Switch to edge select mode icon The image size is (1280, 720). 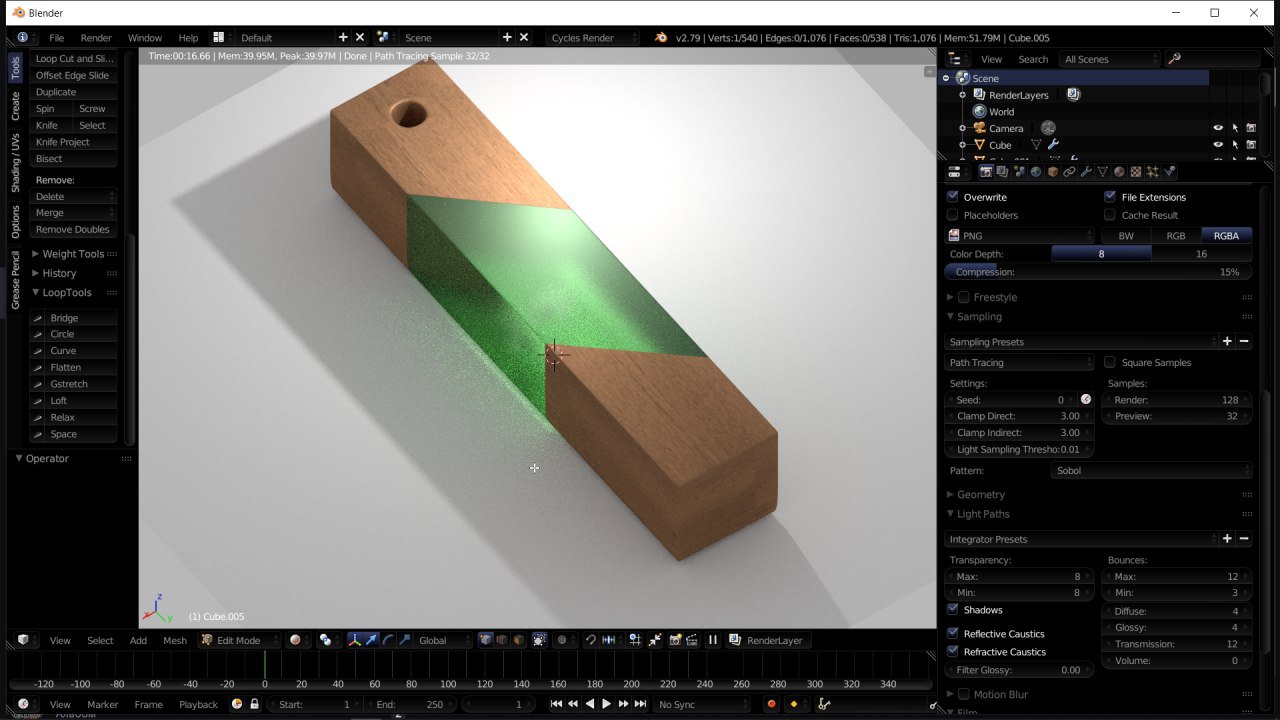(x=502, y=640)
